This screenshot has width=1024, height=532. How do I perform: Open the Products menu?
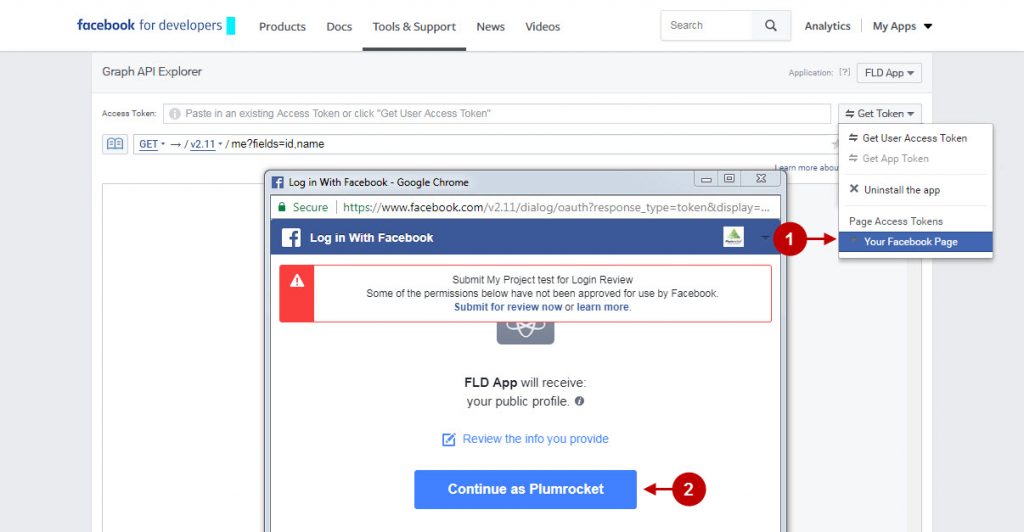tap(282, 27)
